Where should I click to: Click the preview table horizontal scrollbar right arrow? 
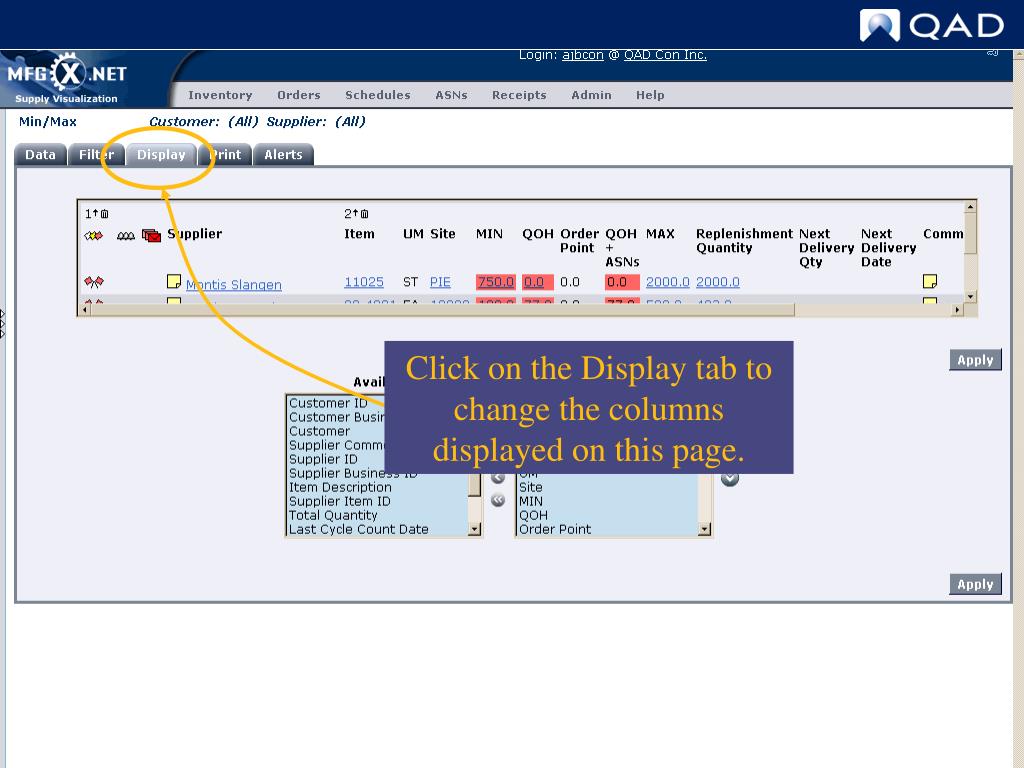tap(957, 310)
